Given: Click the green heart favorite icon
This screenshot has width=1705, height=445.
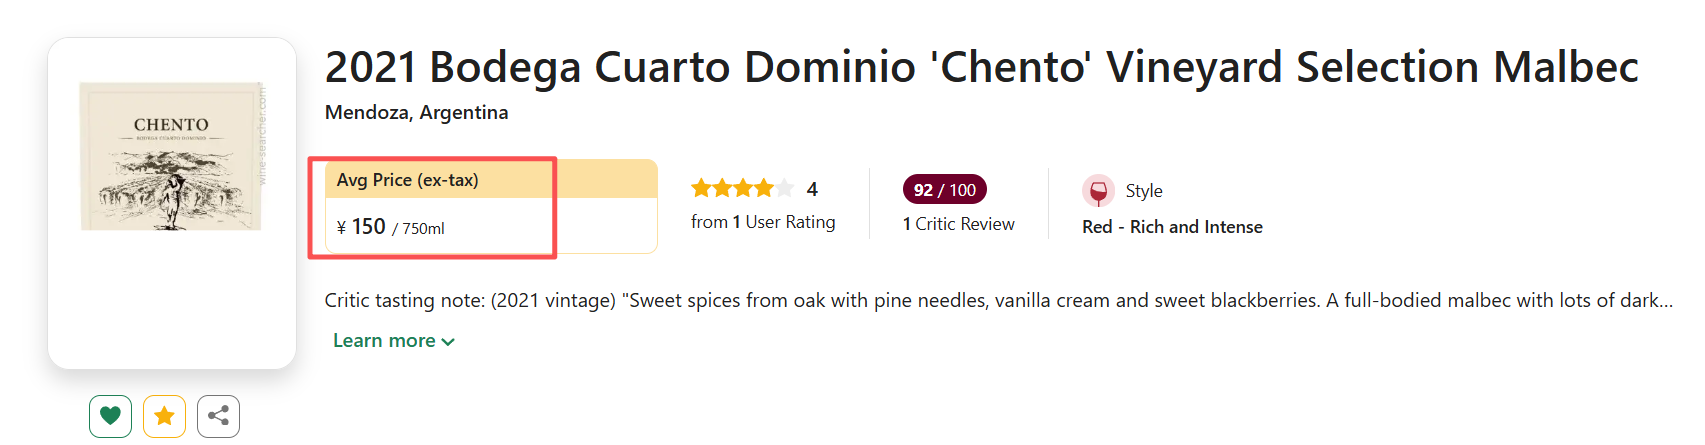Looking at the screenshot, I should tap(111, 416).
